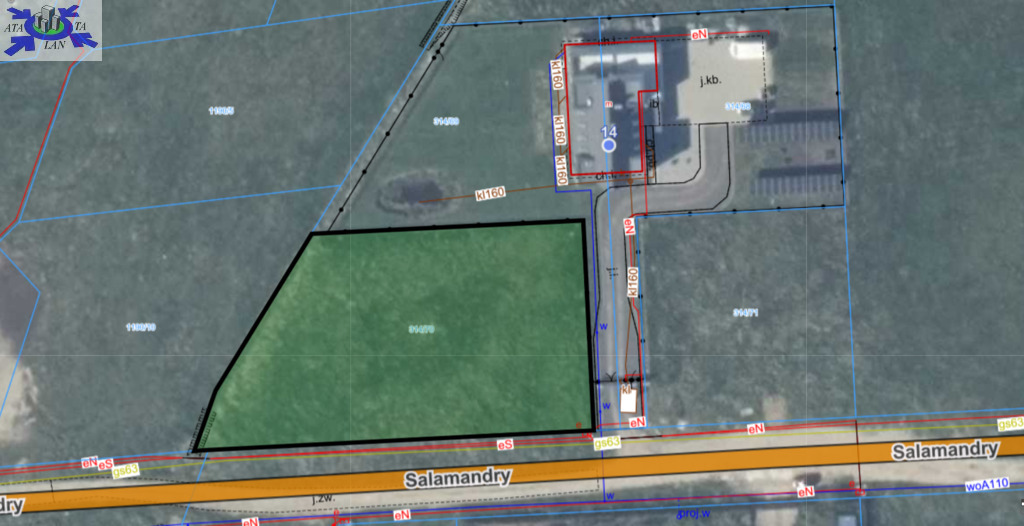Click the j.kb. building label
This screenshot has height=526, width=1024.
(711, 79)
